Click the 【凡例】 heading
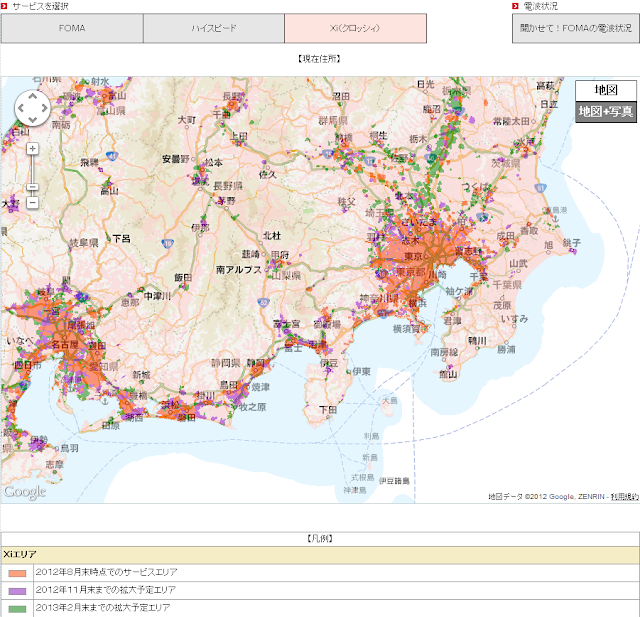The image size is (640, 617). click(x=320, y=539)
